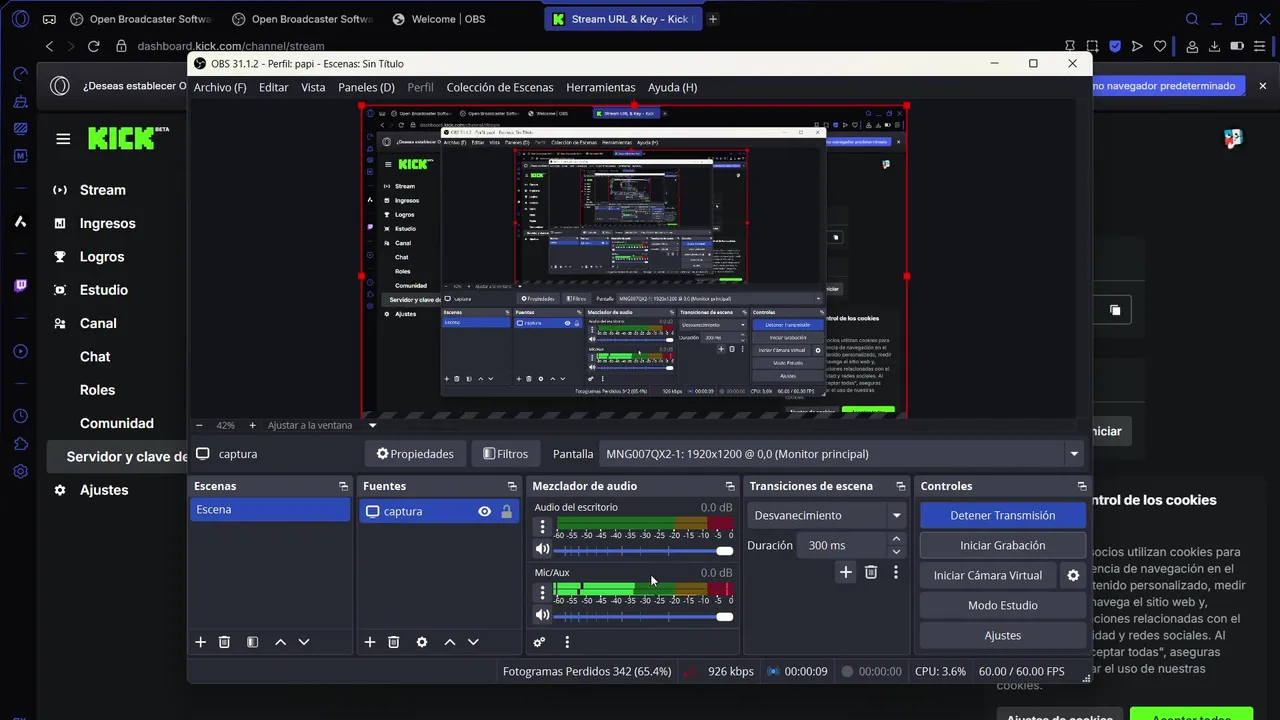Open Herramientas menu

600,87
